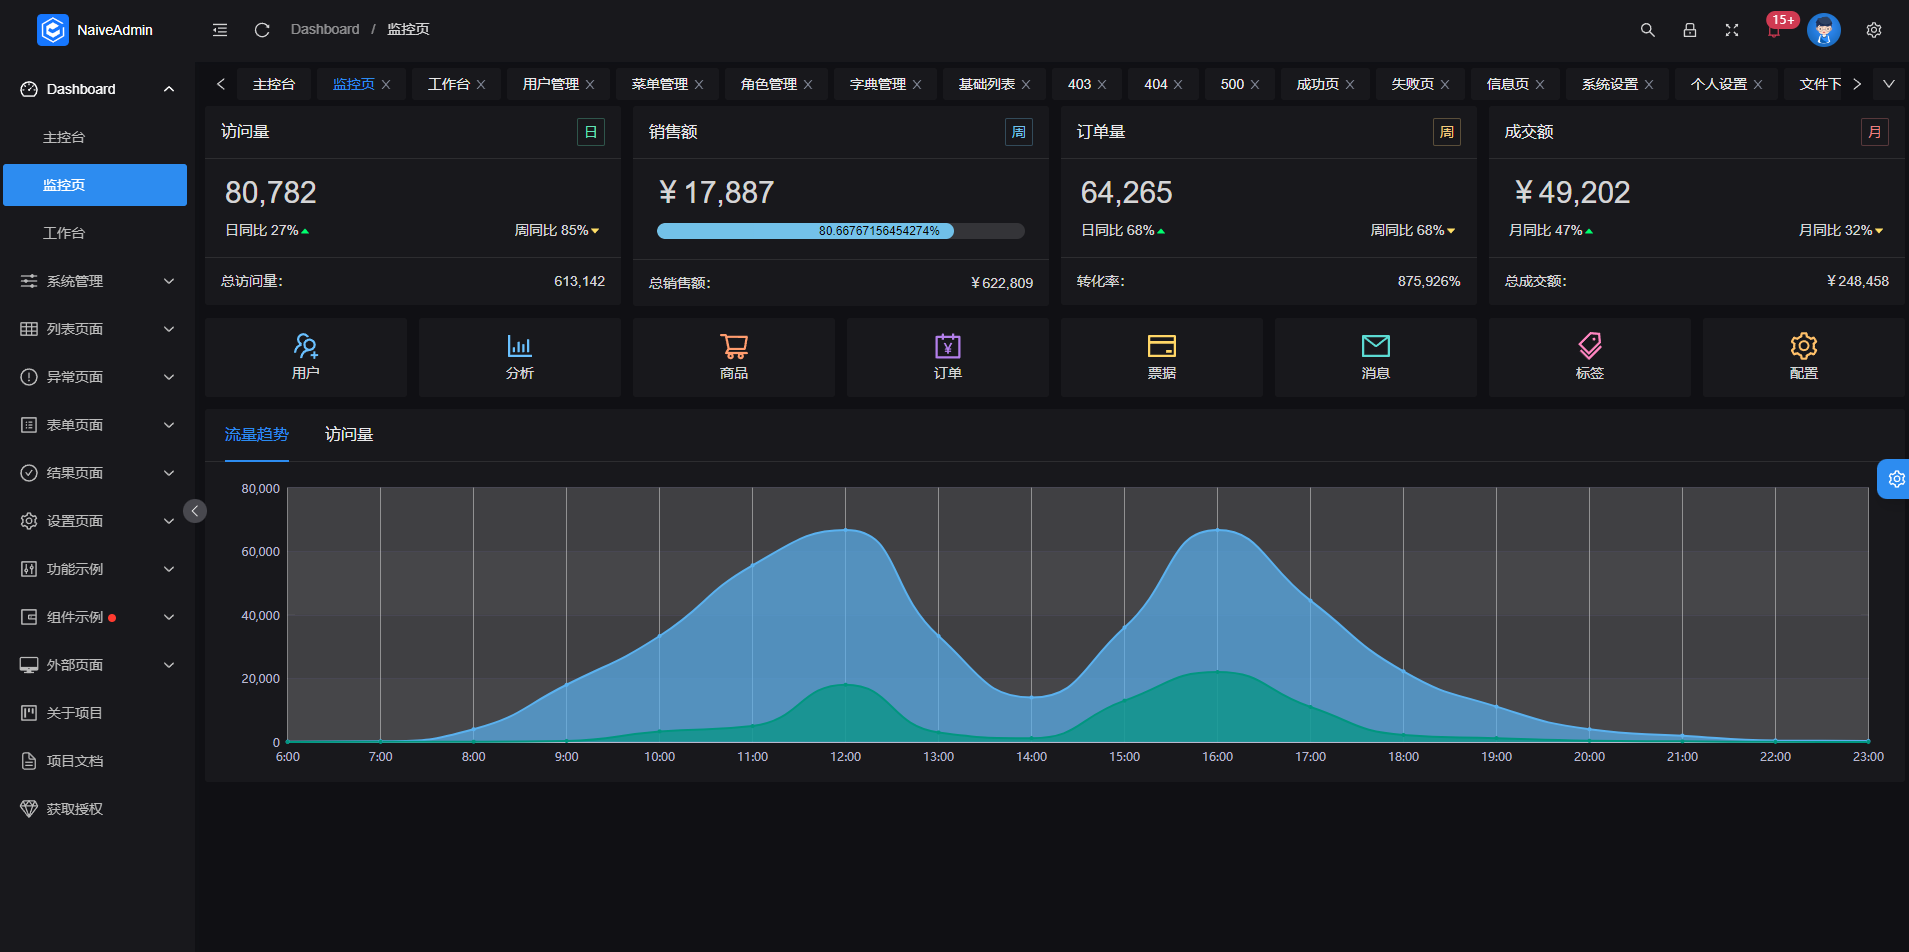Open notifications bell with 15+ badge
1909x952 pixels.
coord(1774,30)
